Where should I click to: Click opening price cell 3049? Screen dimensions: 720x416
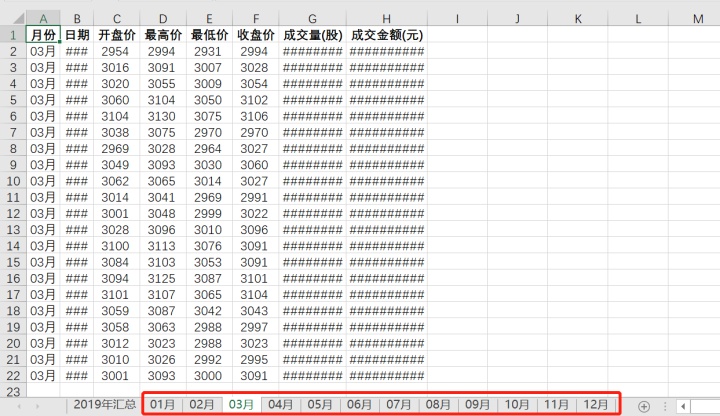(x=117, y=165)
